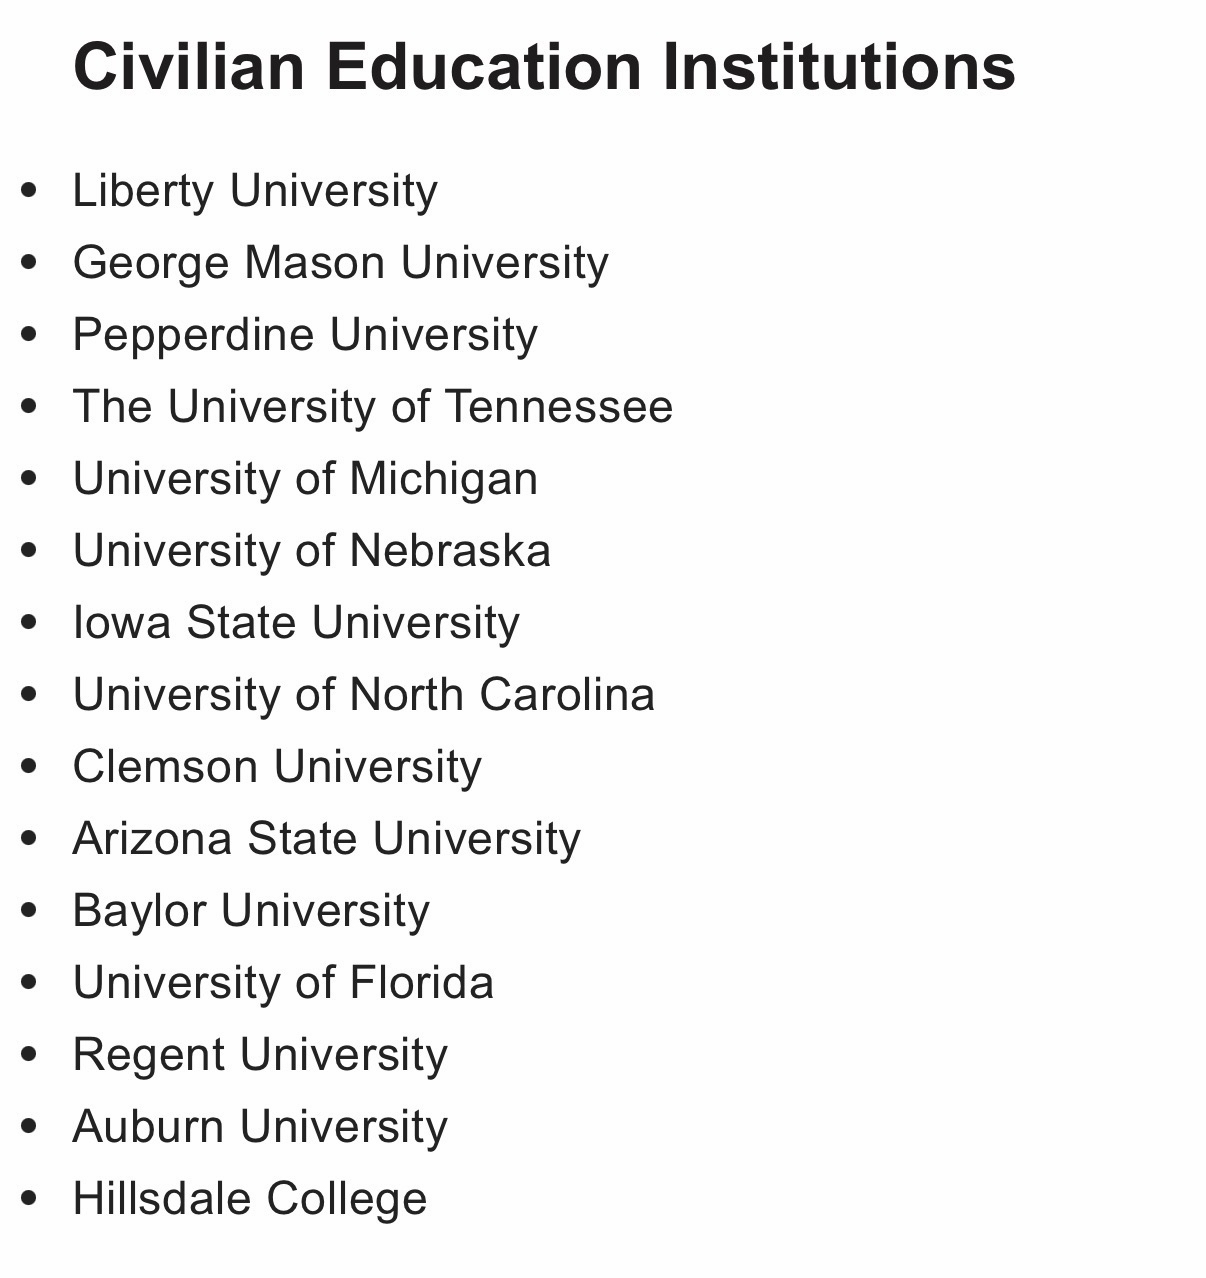The height and width of the screenshot is (1278, 1206).
Task: Click University of North Carolina text
Action: point(363,695)
